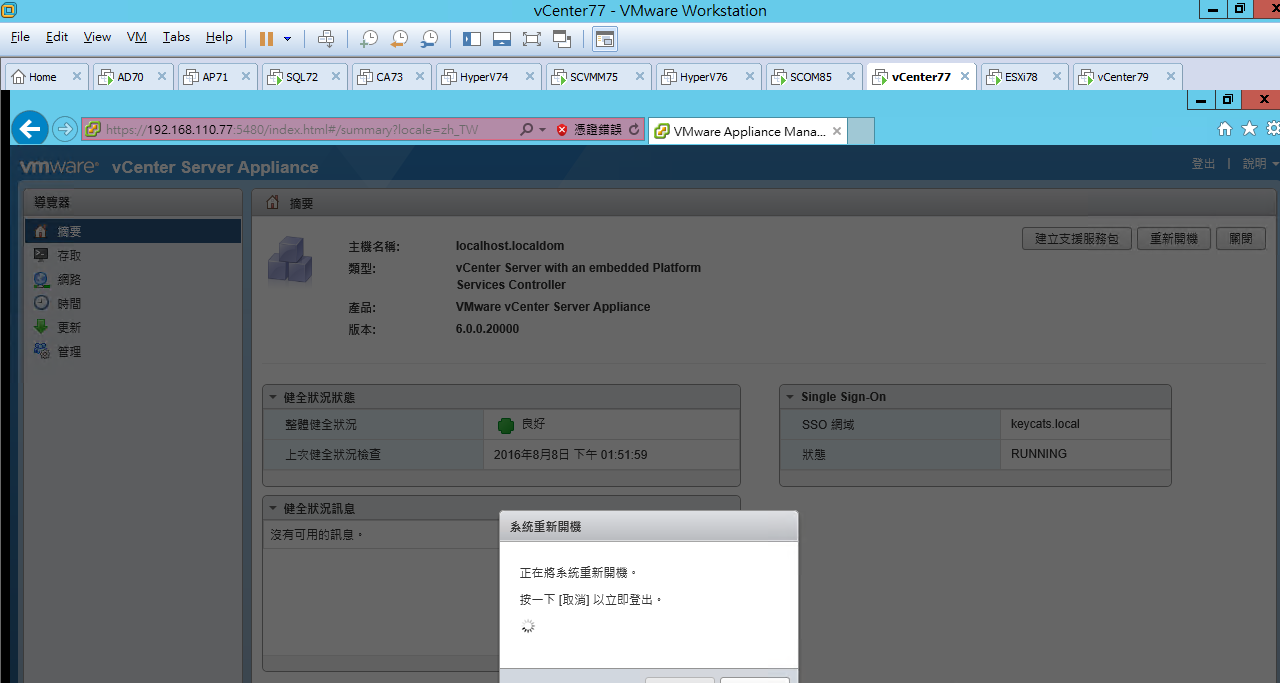This screenshot has height=683, width=1280.
Task: Open the View menu
Action: [97, 37]
